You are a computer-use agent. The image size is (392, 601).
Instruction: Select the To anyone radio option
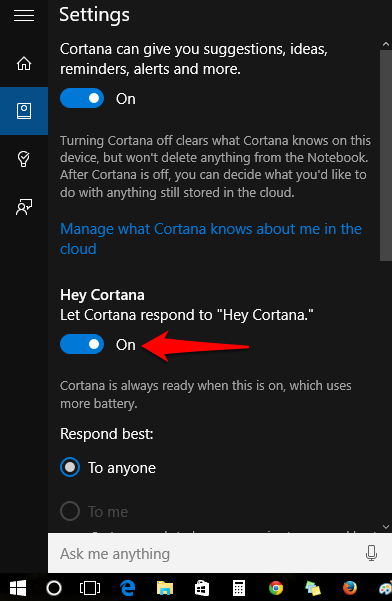pos(70,467)
